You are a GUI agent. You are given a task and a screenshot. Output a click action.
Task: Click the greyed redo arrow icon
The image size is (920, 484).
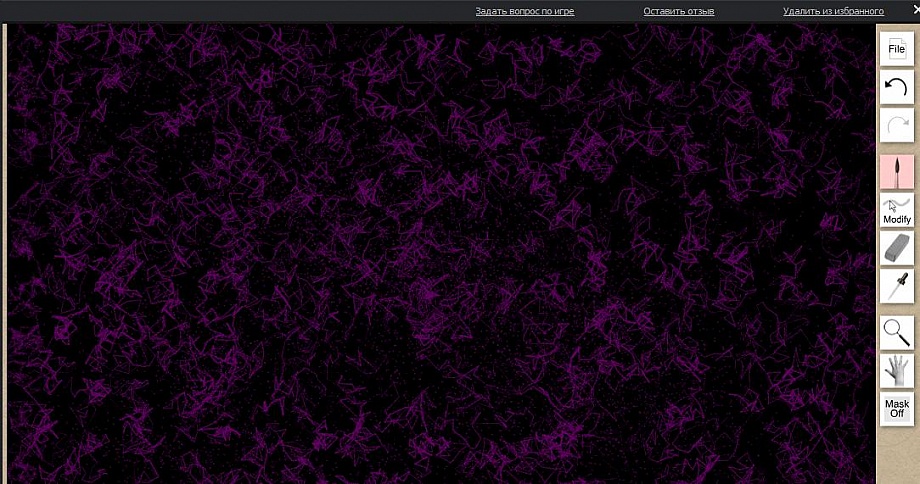897,125
